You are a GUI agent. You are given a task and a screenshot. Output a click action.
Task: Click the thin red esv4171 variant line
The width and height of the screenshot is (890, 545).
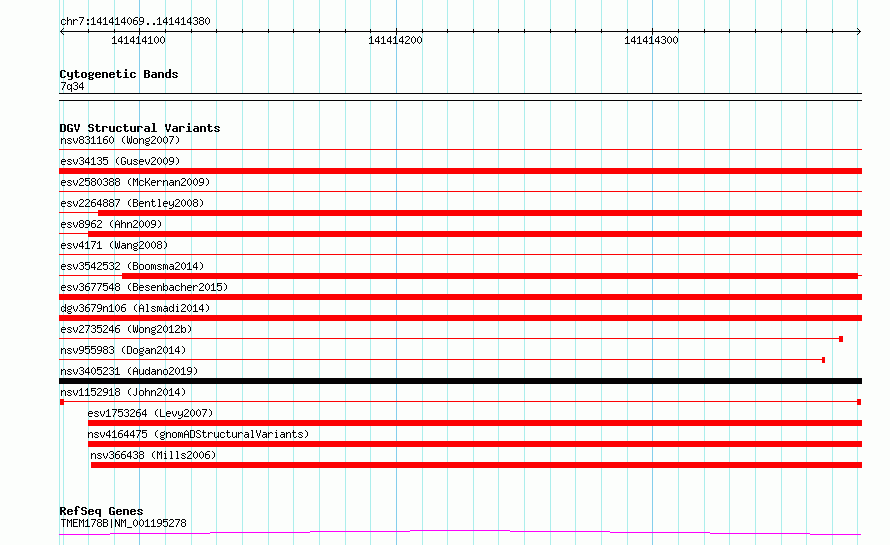(460, 254)
